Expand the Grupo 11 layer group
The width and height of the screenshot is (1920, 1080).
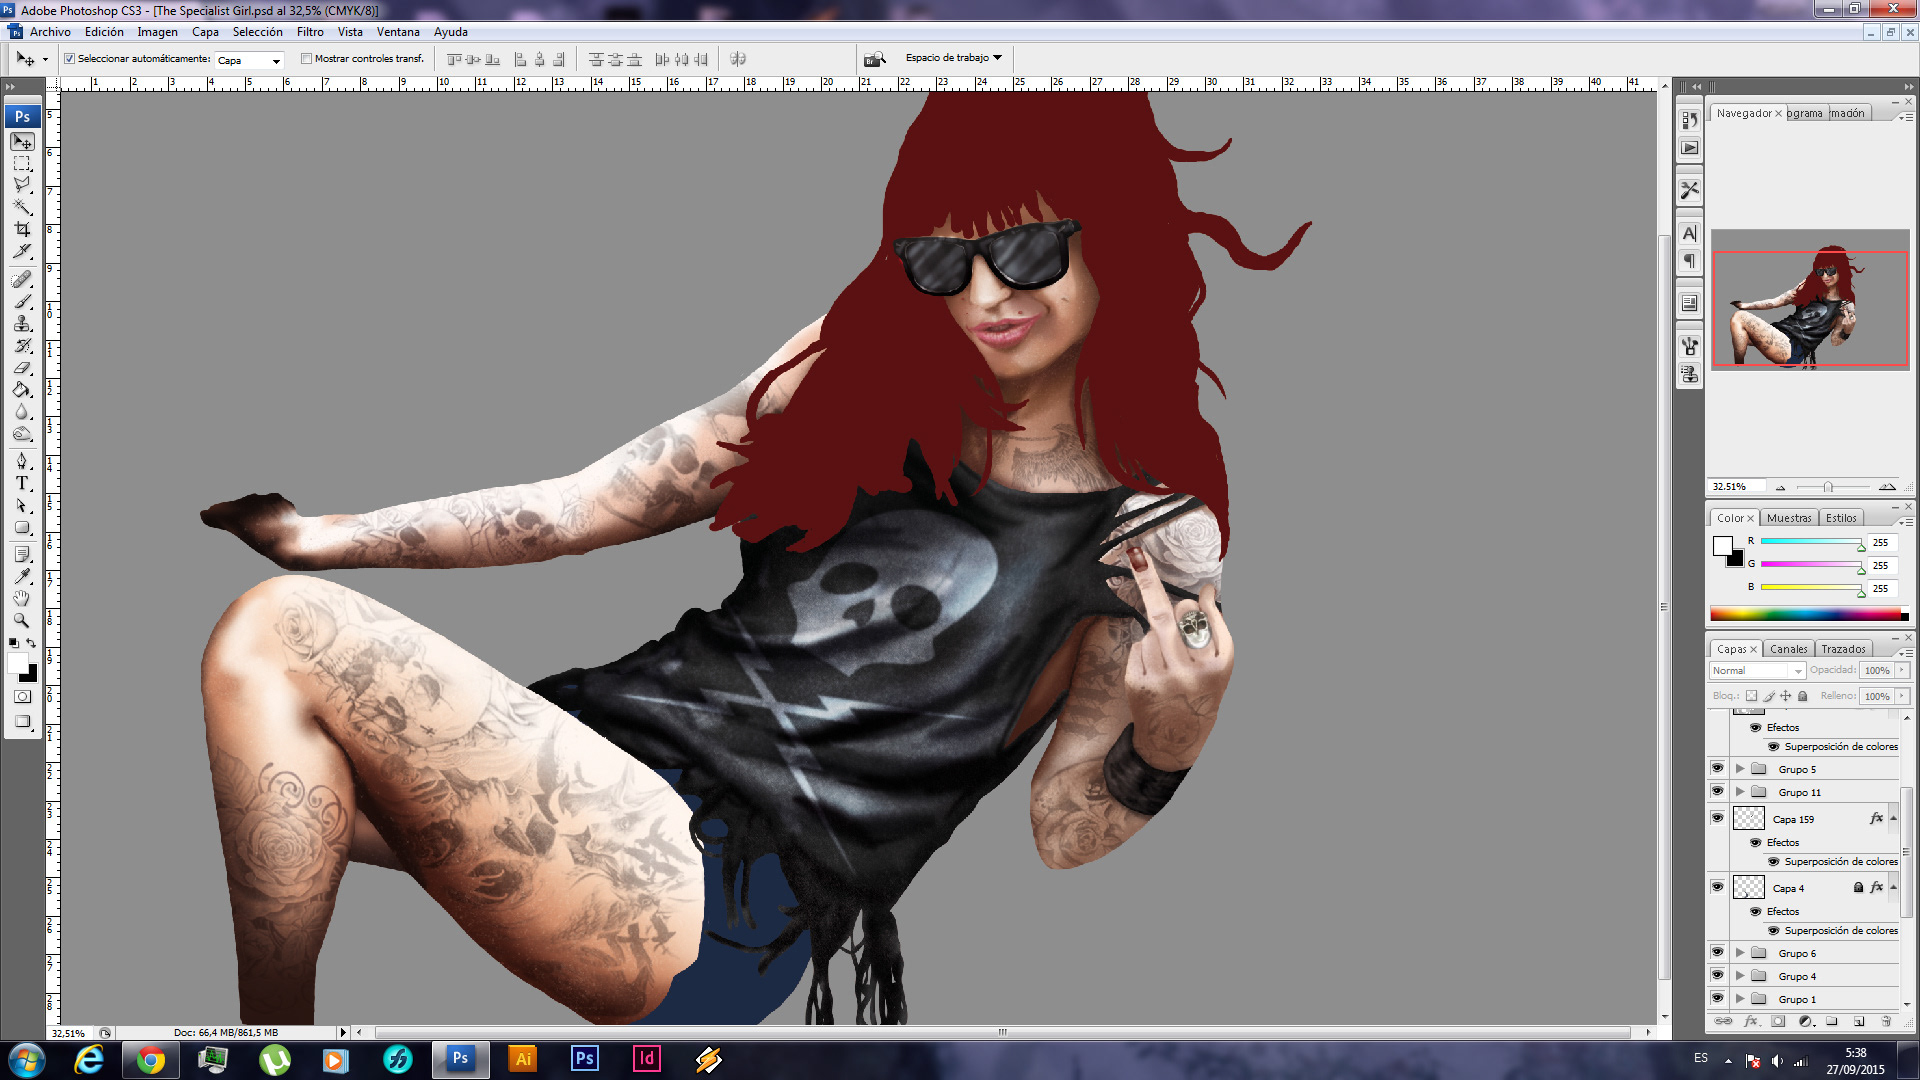(1740, 792)
